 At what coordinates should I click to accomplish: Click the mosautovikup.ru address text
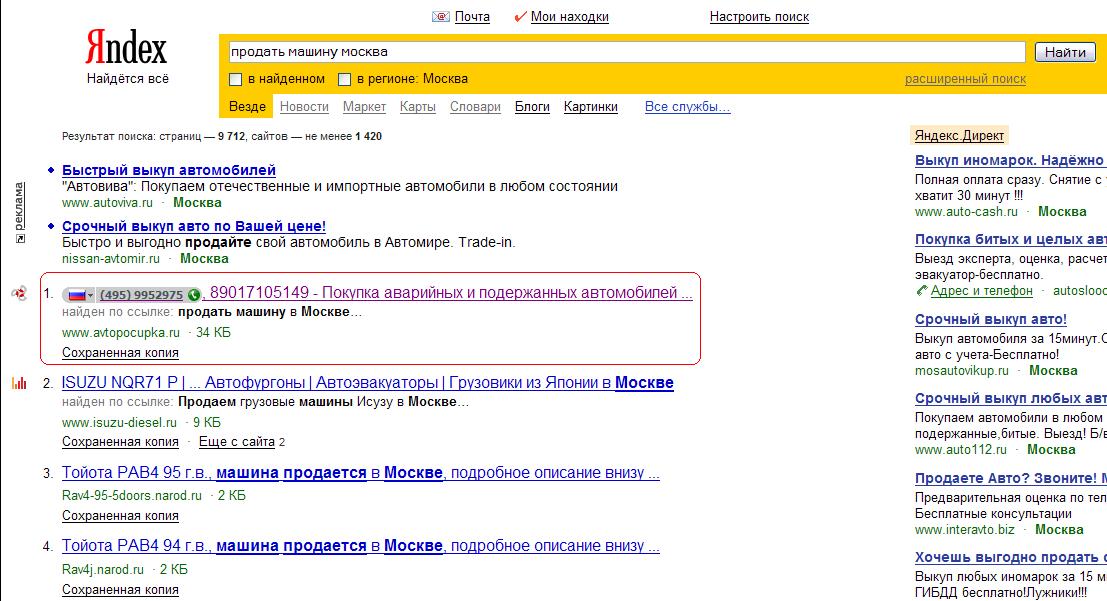pos(962,371)
